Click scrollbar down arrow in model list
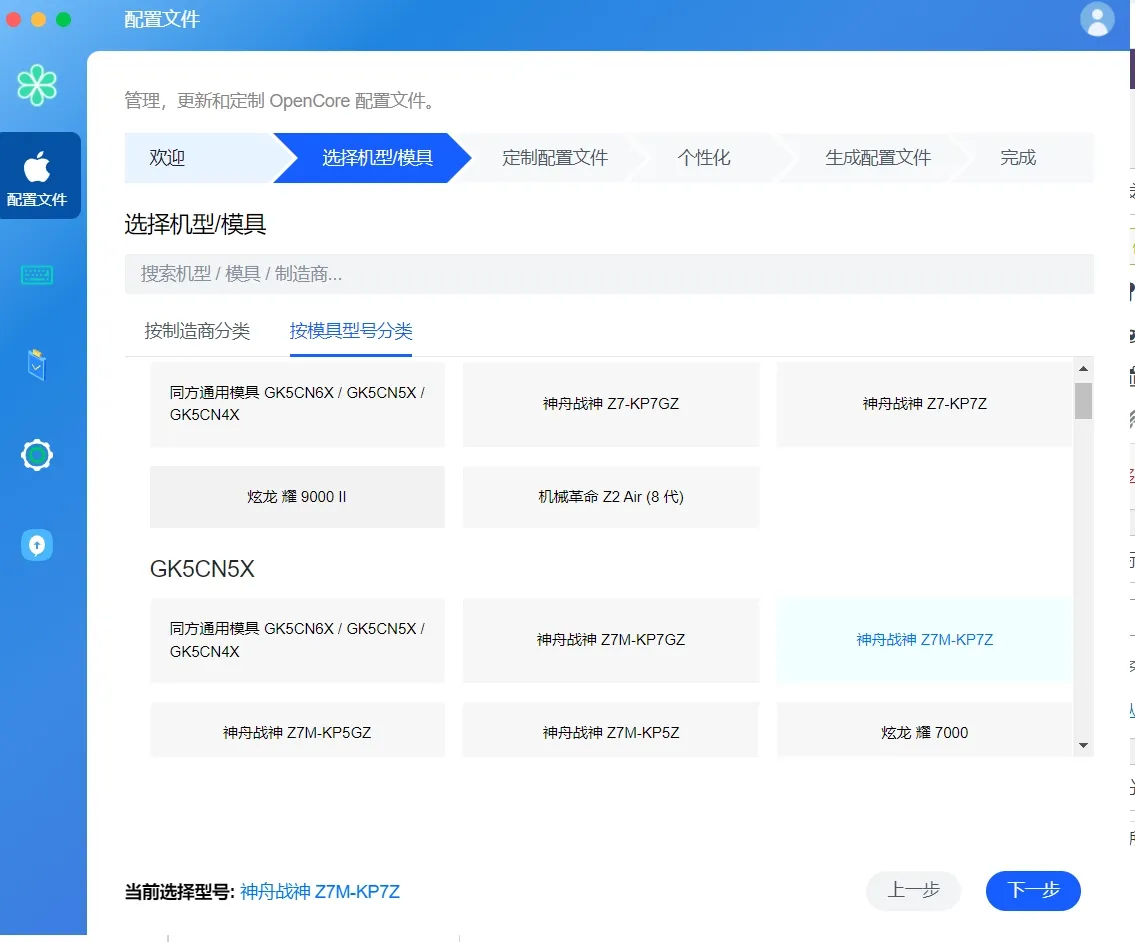The width and height of the screenshot is (1135, 942). pos(1083,745)
